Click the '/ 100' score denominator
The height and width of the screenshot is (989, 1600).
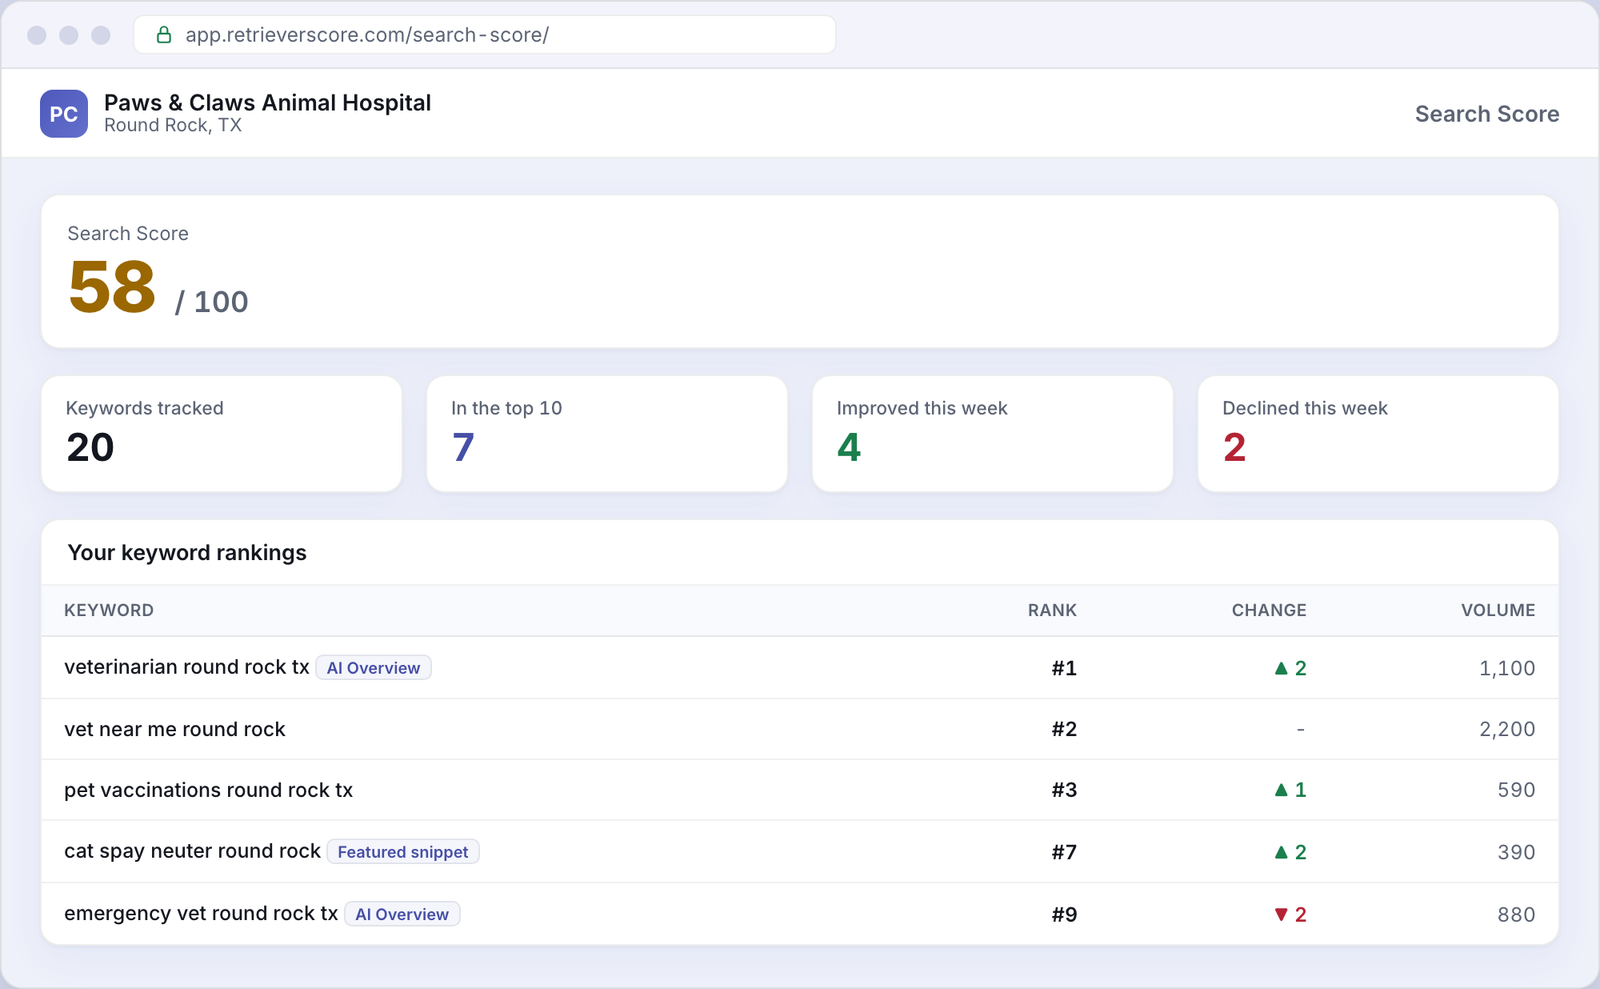pyautogui.click(x=211, y=302)
